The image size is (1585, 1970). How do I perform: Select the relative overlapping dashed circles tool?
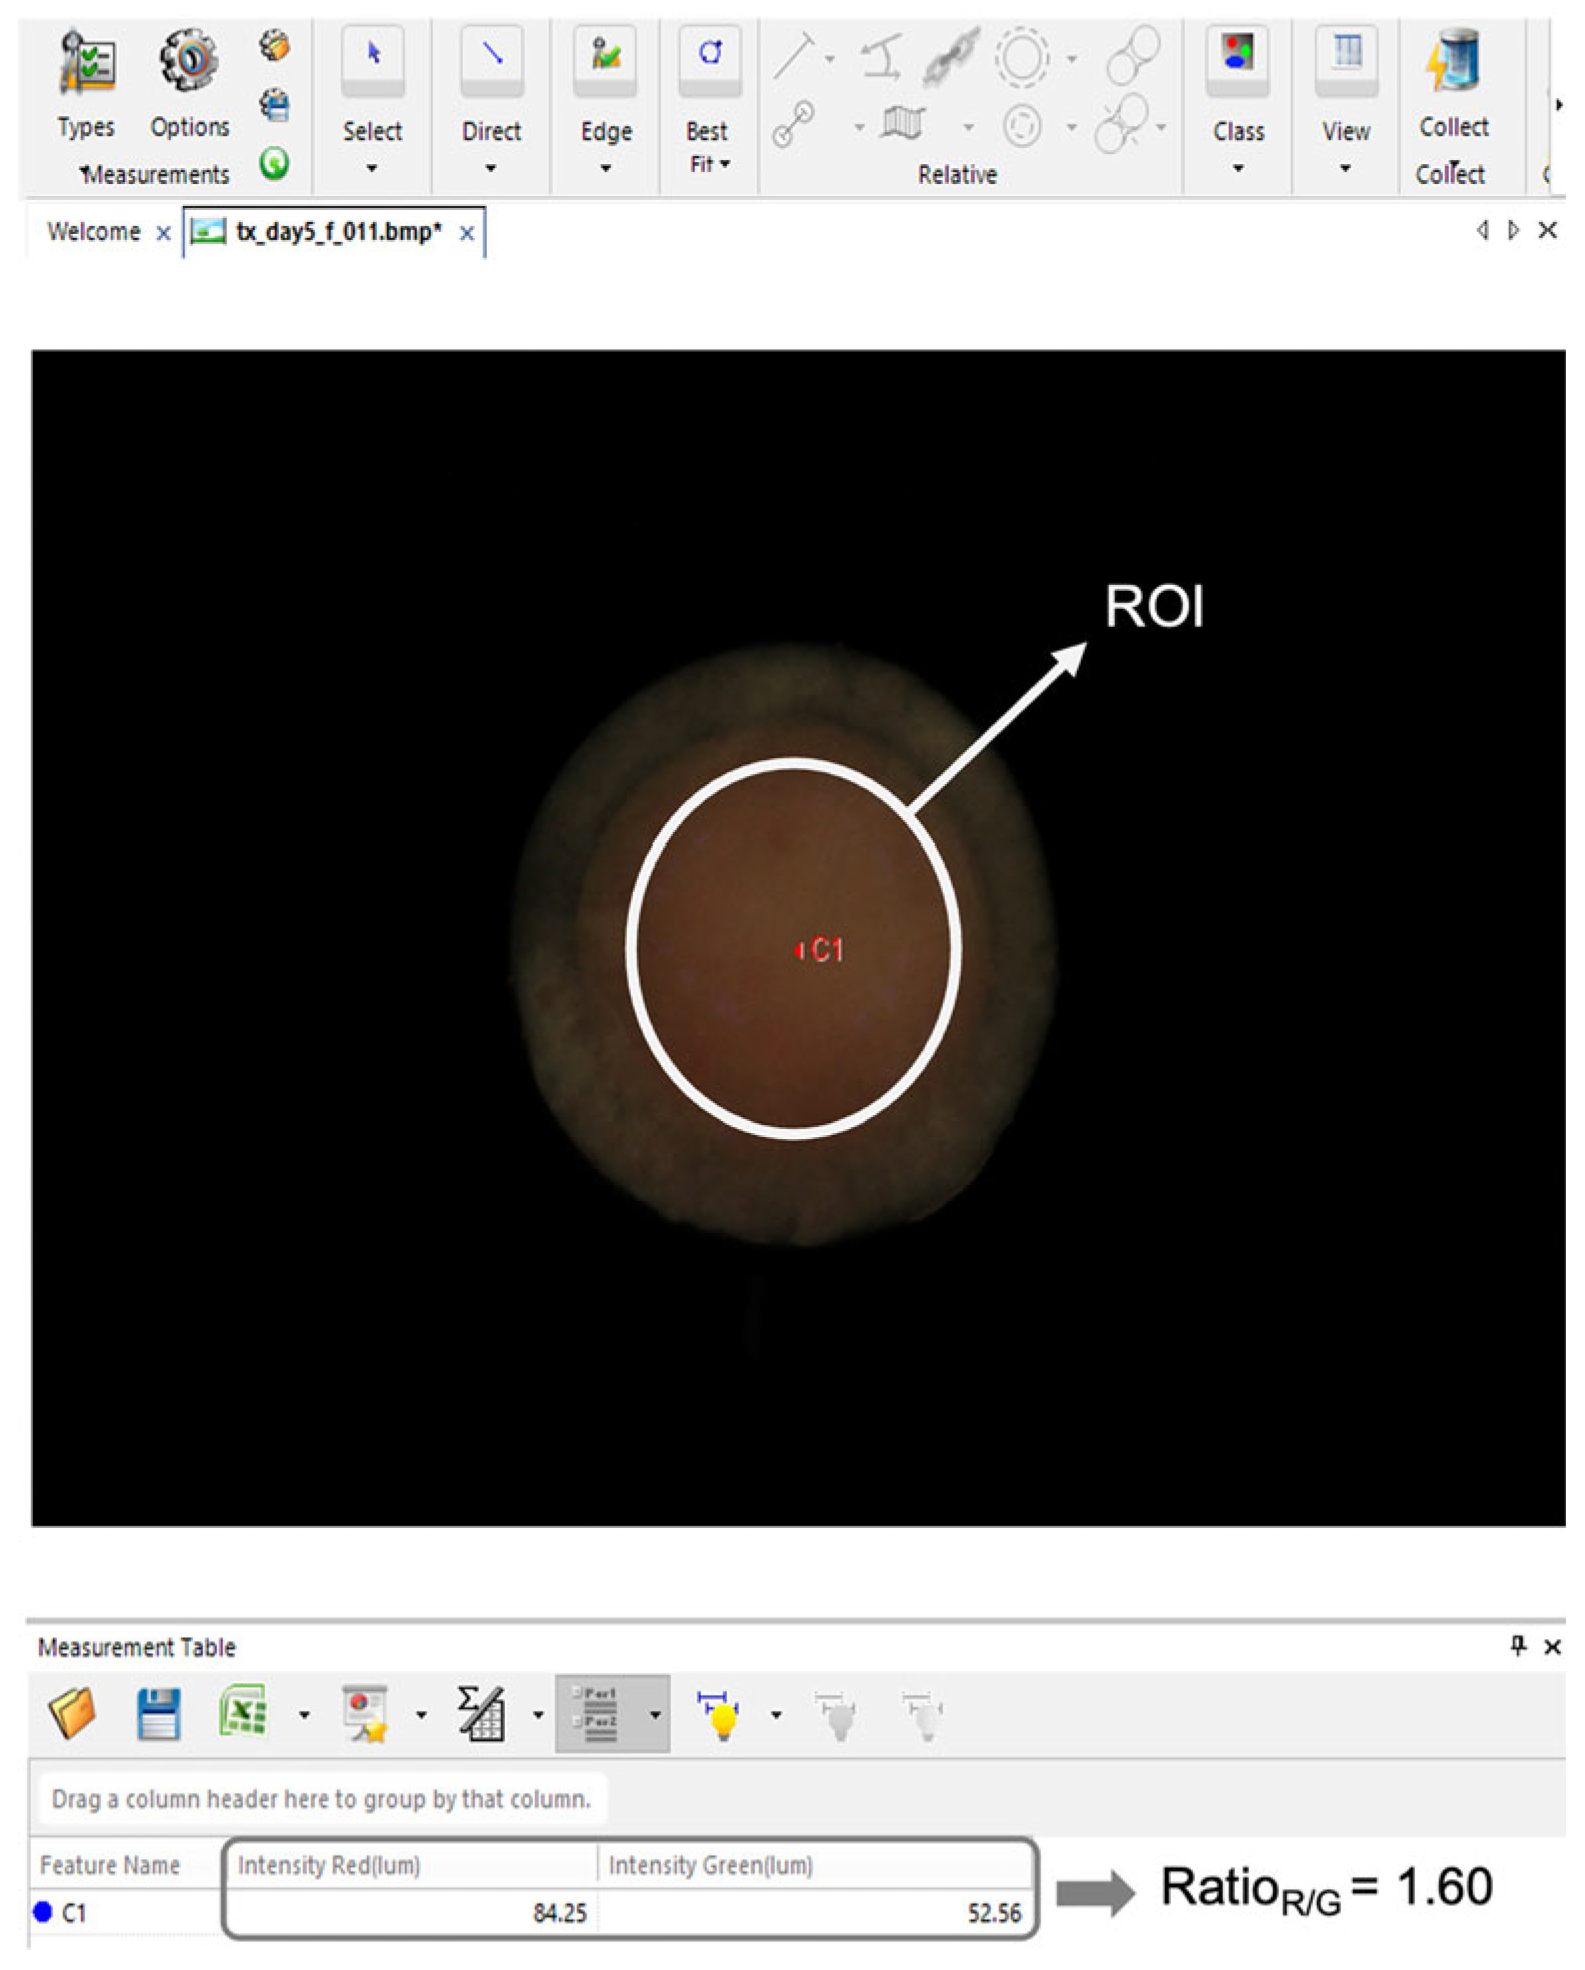(1121, 124)
